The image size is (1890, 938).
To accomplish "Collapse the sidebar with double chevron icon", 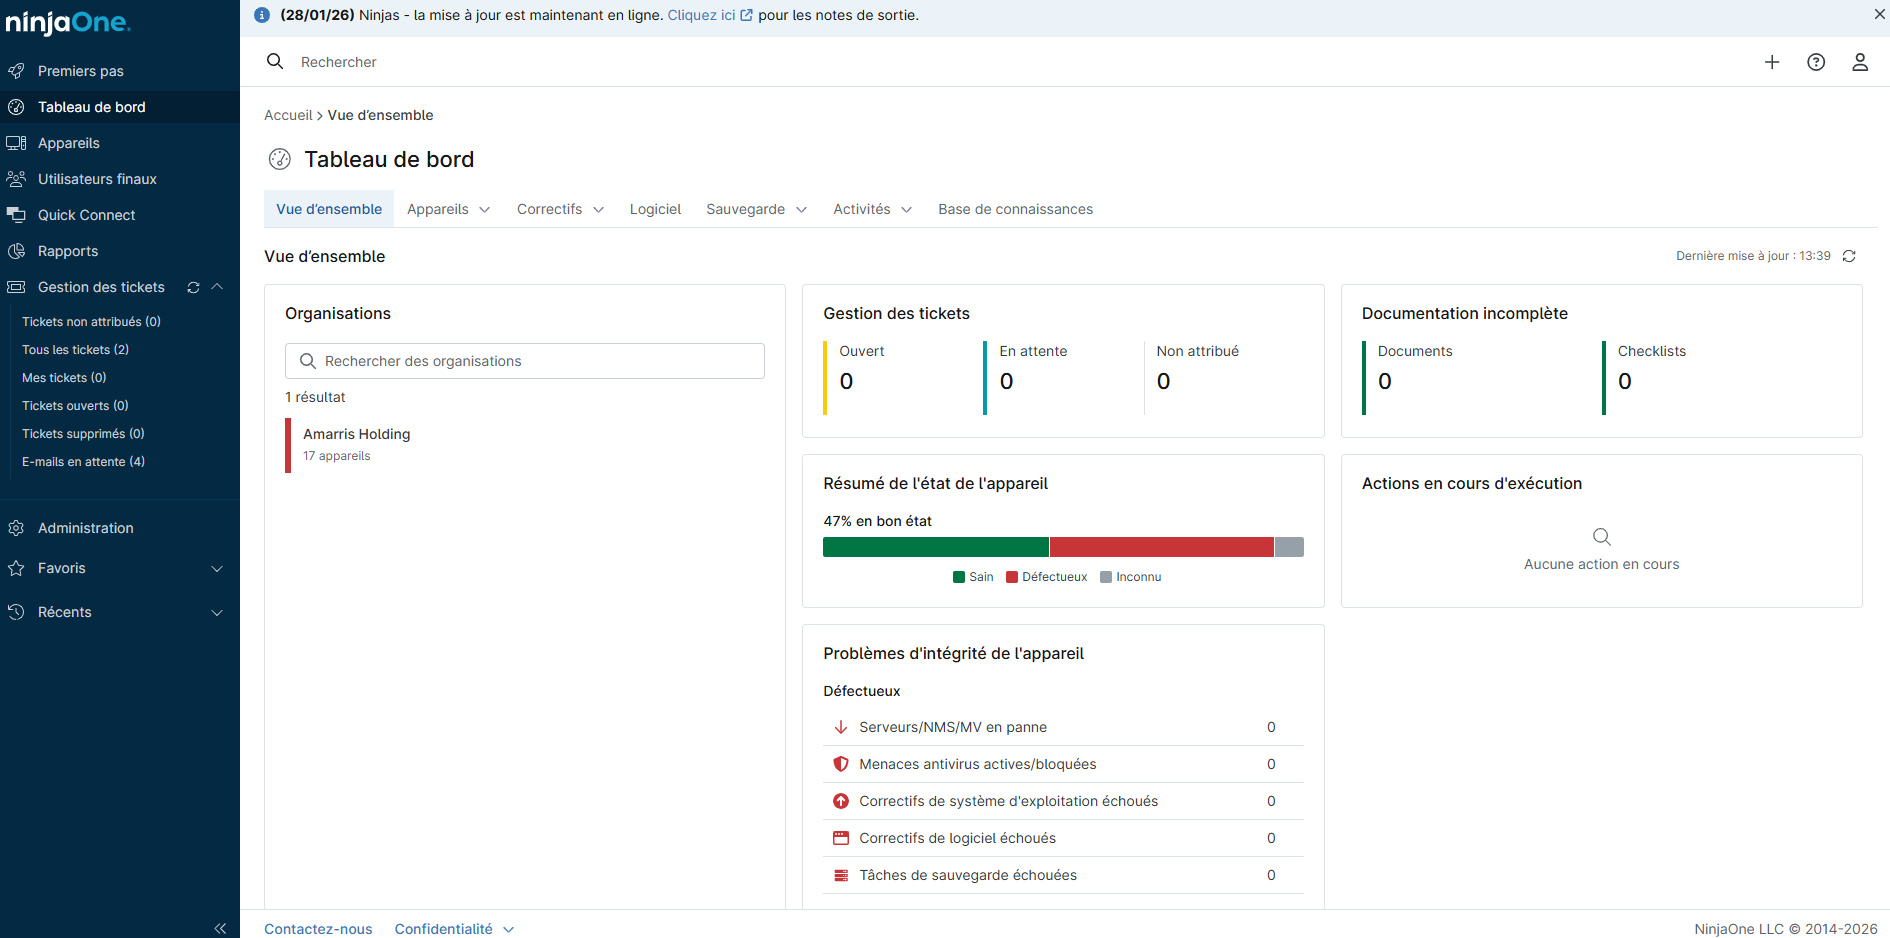I will [220, 928].
